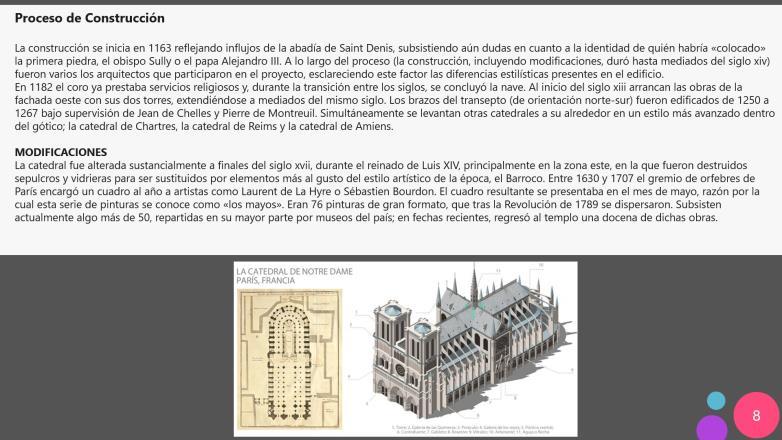The image size is (782, 440).
Task: Click the text 'catedral de Chartres'
Action: click(x=128, y=126)
